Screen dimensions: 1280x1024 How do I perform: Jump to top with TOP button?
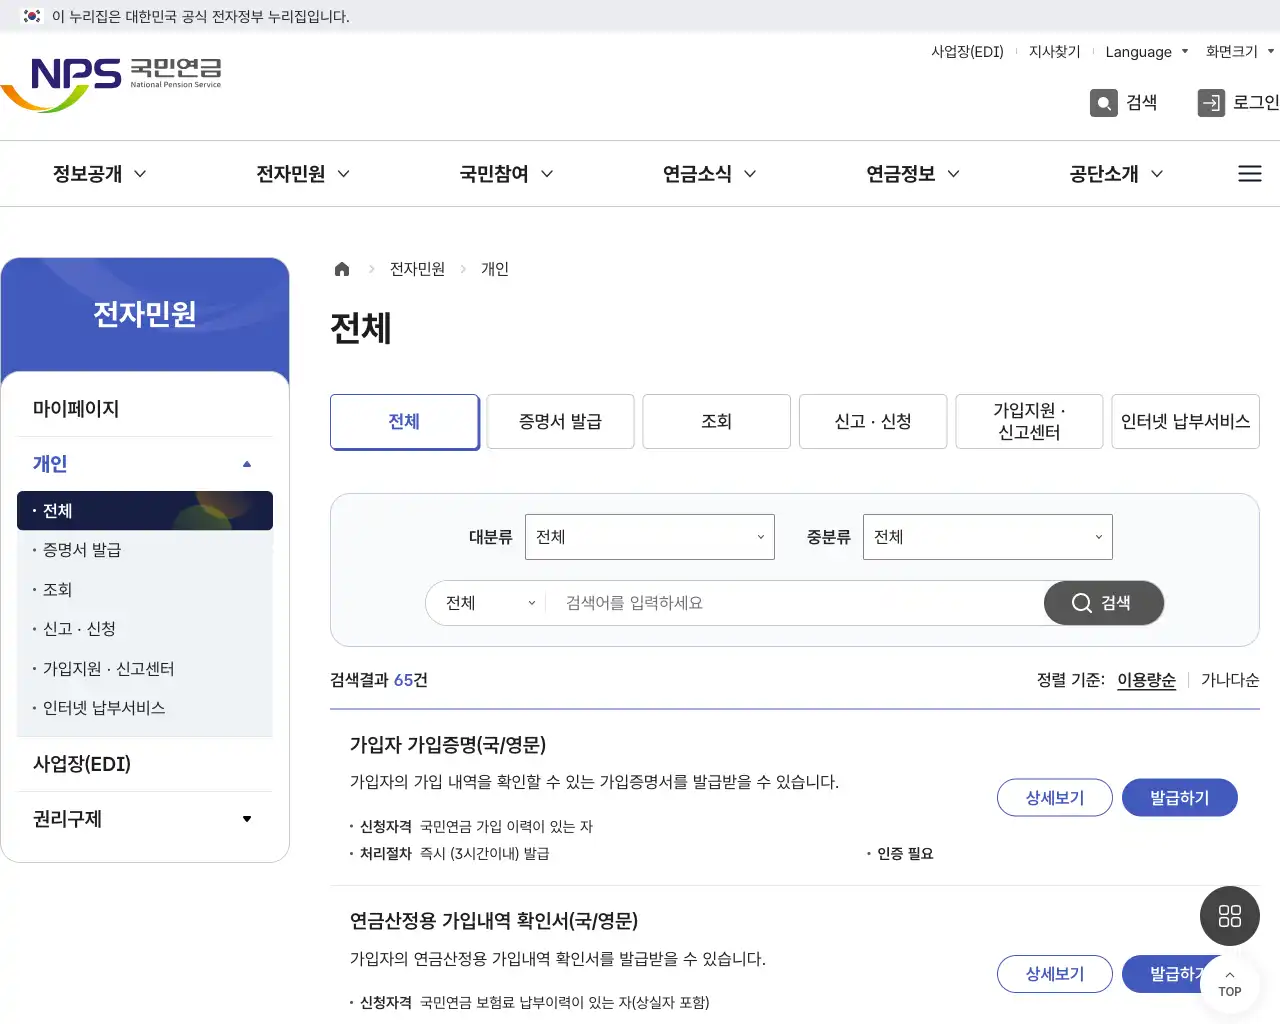pyautogui.click(x=1230, y=984)
